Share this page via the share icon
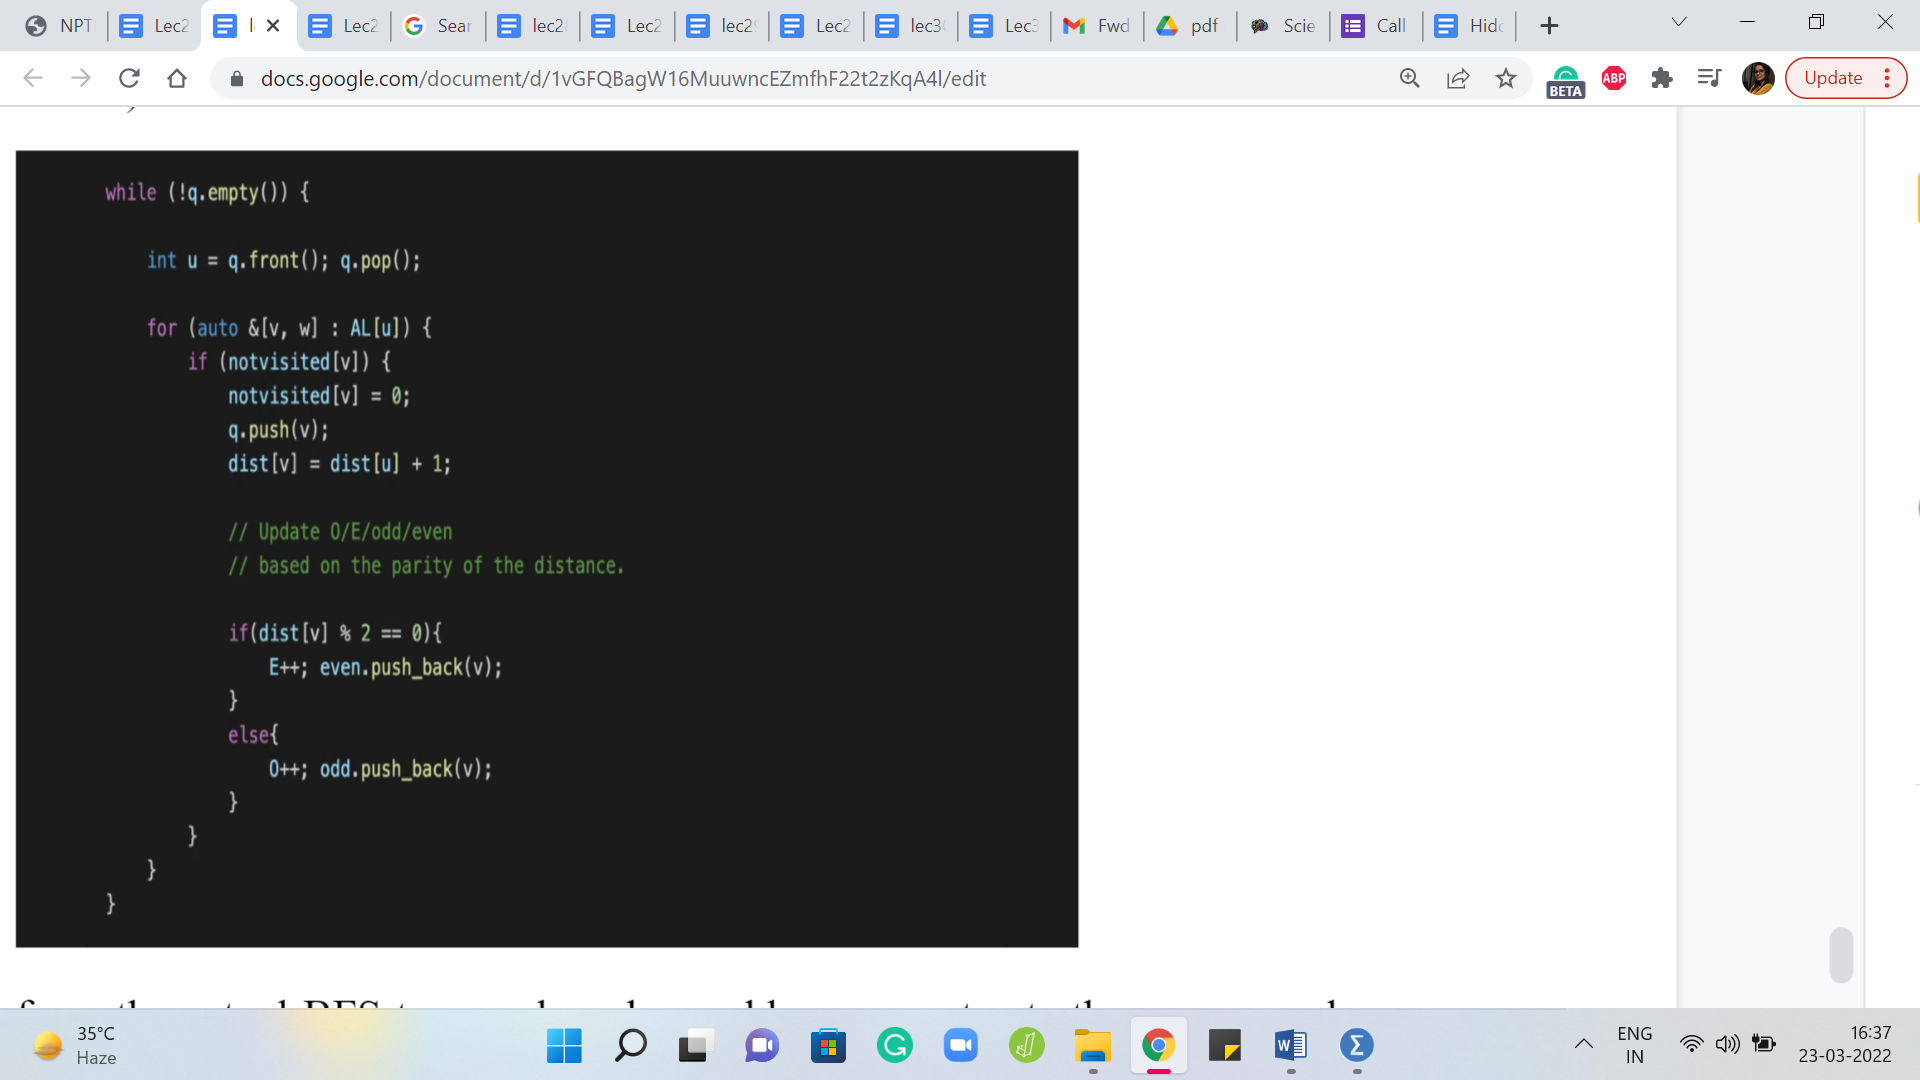Image resolution: width=1920 pixels, height=1080 pixels. 1458,78
